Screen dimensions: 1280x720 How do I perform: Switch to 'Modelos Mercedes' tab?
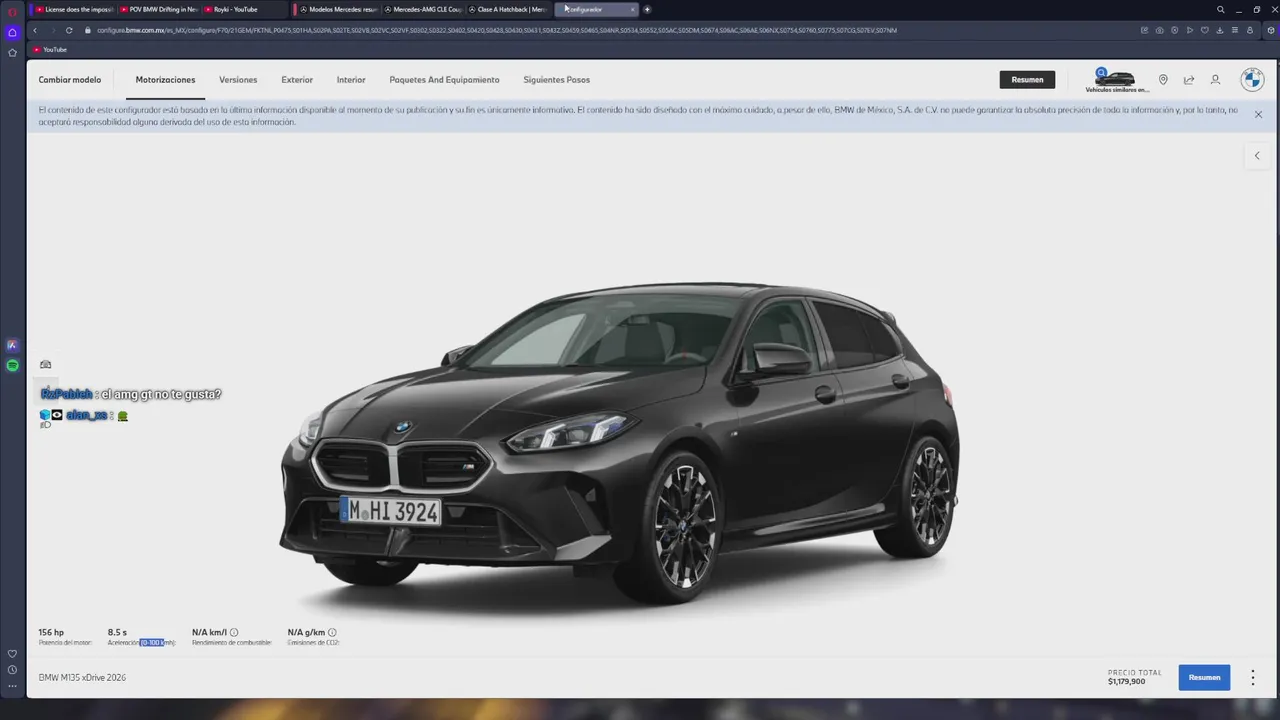point(338,10)
